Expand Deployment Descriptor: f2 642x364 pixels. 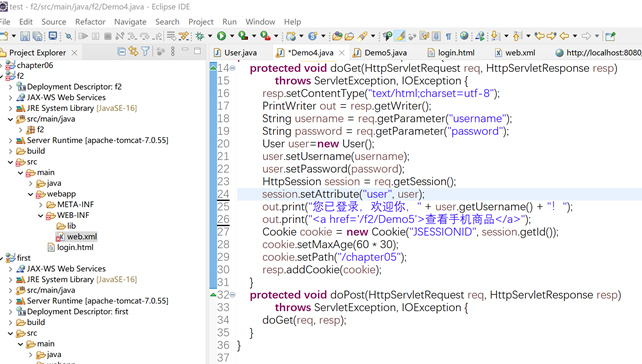click(10, 87)
